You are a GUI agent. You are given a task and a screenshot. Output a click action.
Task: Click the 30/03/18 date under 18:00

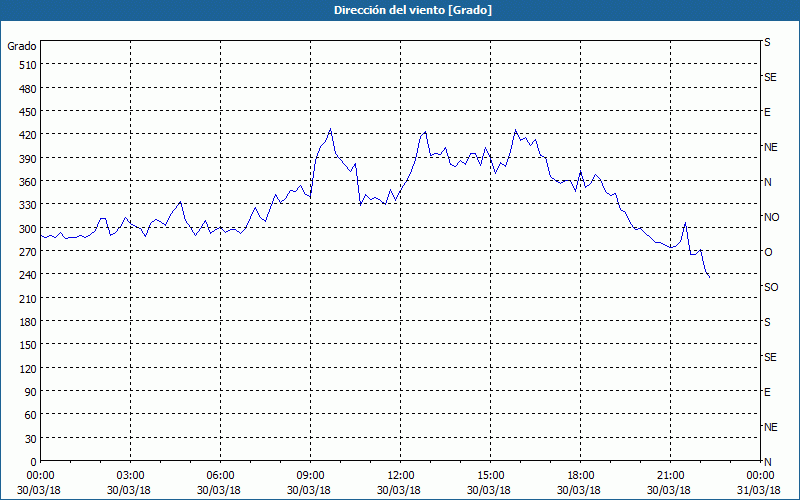[x=579, y=490]
